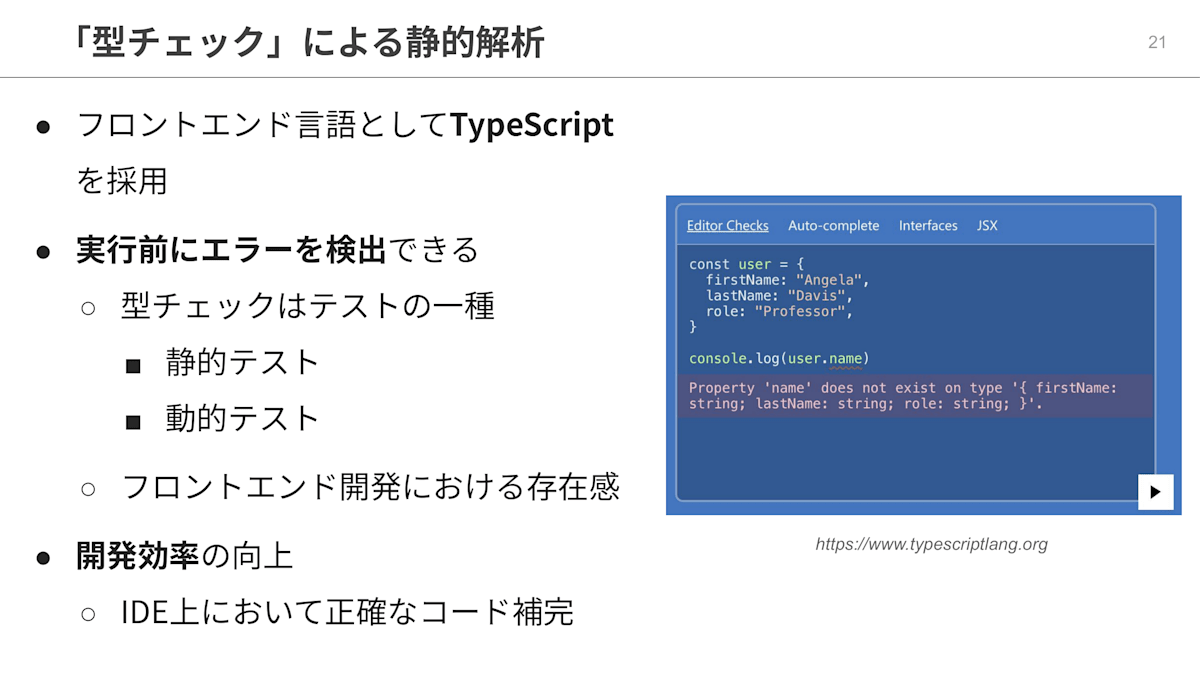Open the https://www.typescriptlang.org link
The image size is (1200, 675).
(x=931, y=545)
